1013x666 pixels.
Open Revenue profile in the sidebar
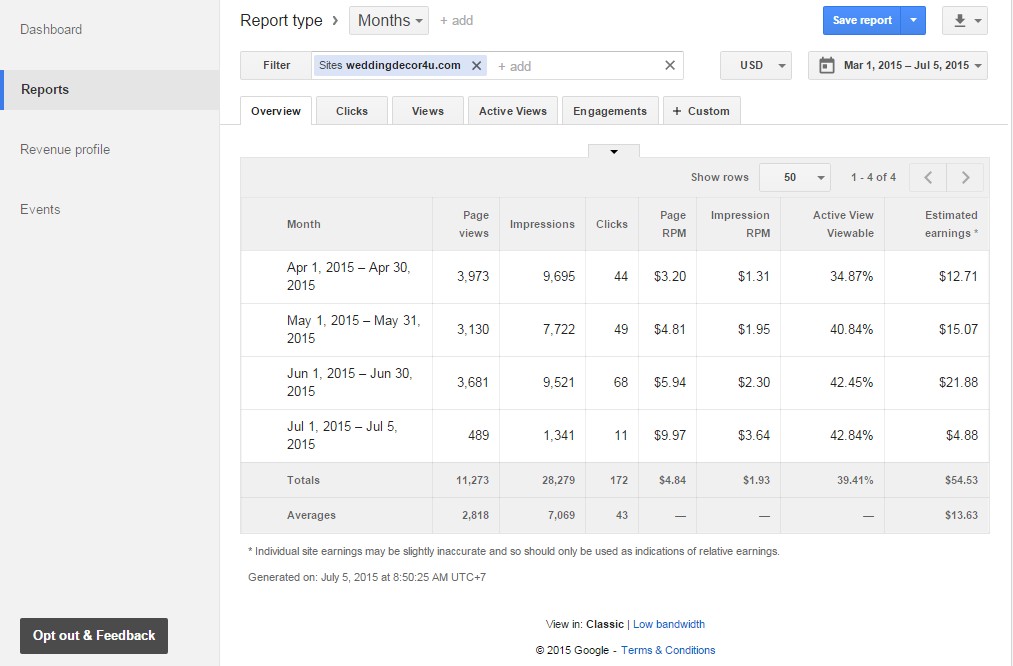coord(65,150)
